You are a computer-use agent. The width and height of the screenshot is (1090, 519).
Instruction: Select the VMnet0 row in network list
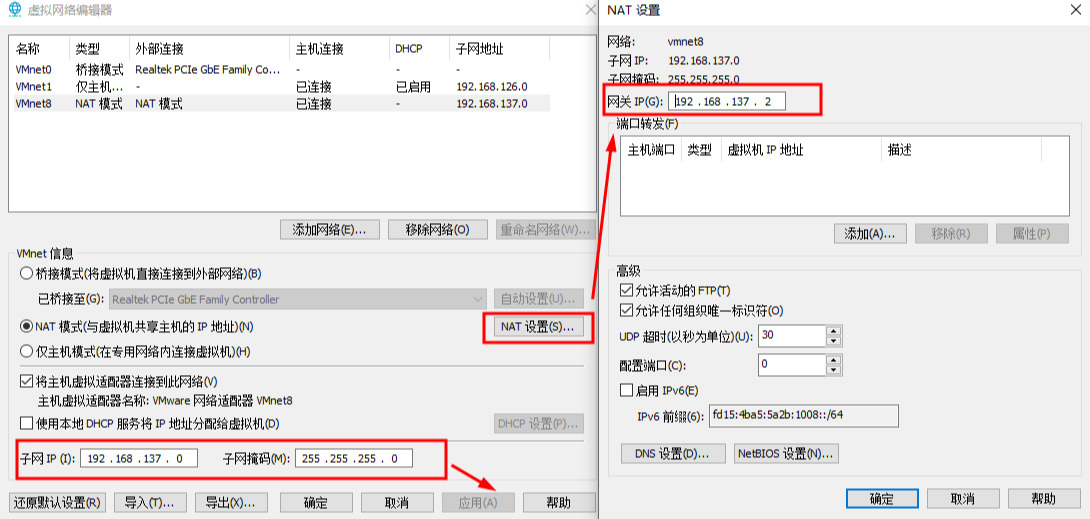coord(281,69)
